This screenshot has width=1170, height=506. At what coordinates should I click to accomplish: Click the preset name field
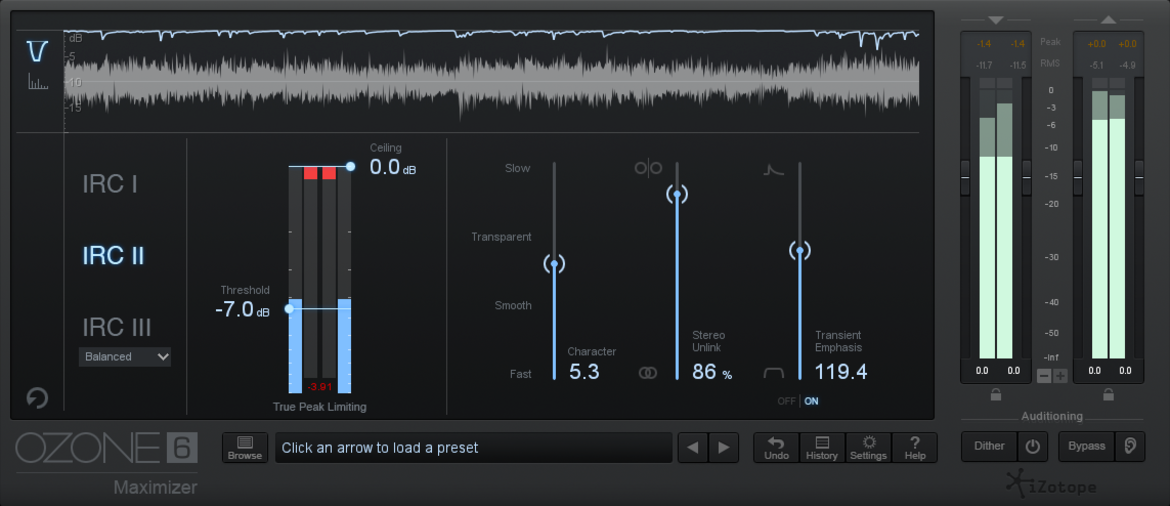(473, 448)
